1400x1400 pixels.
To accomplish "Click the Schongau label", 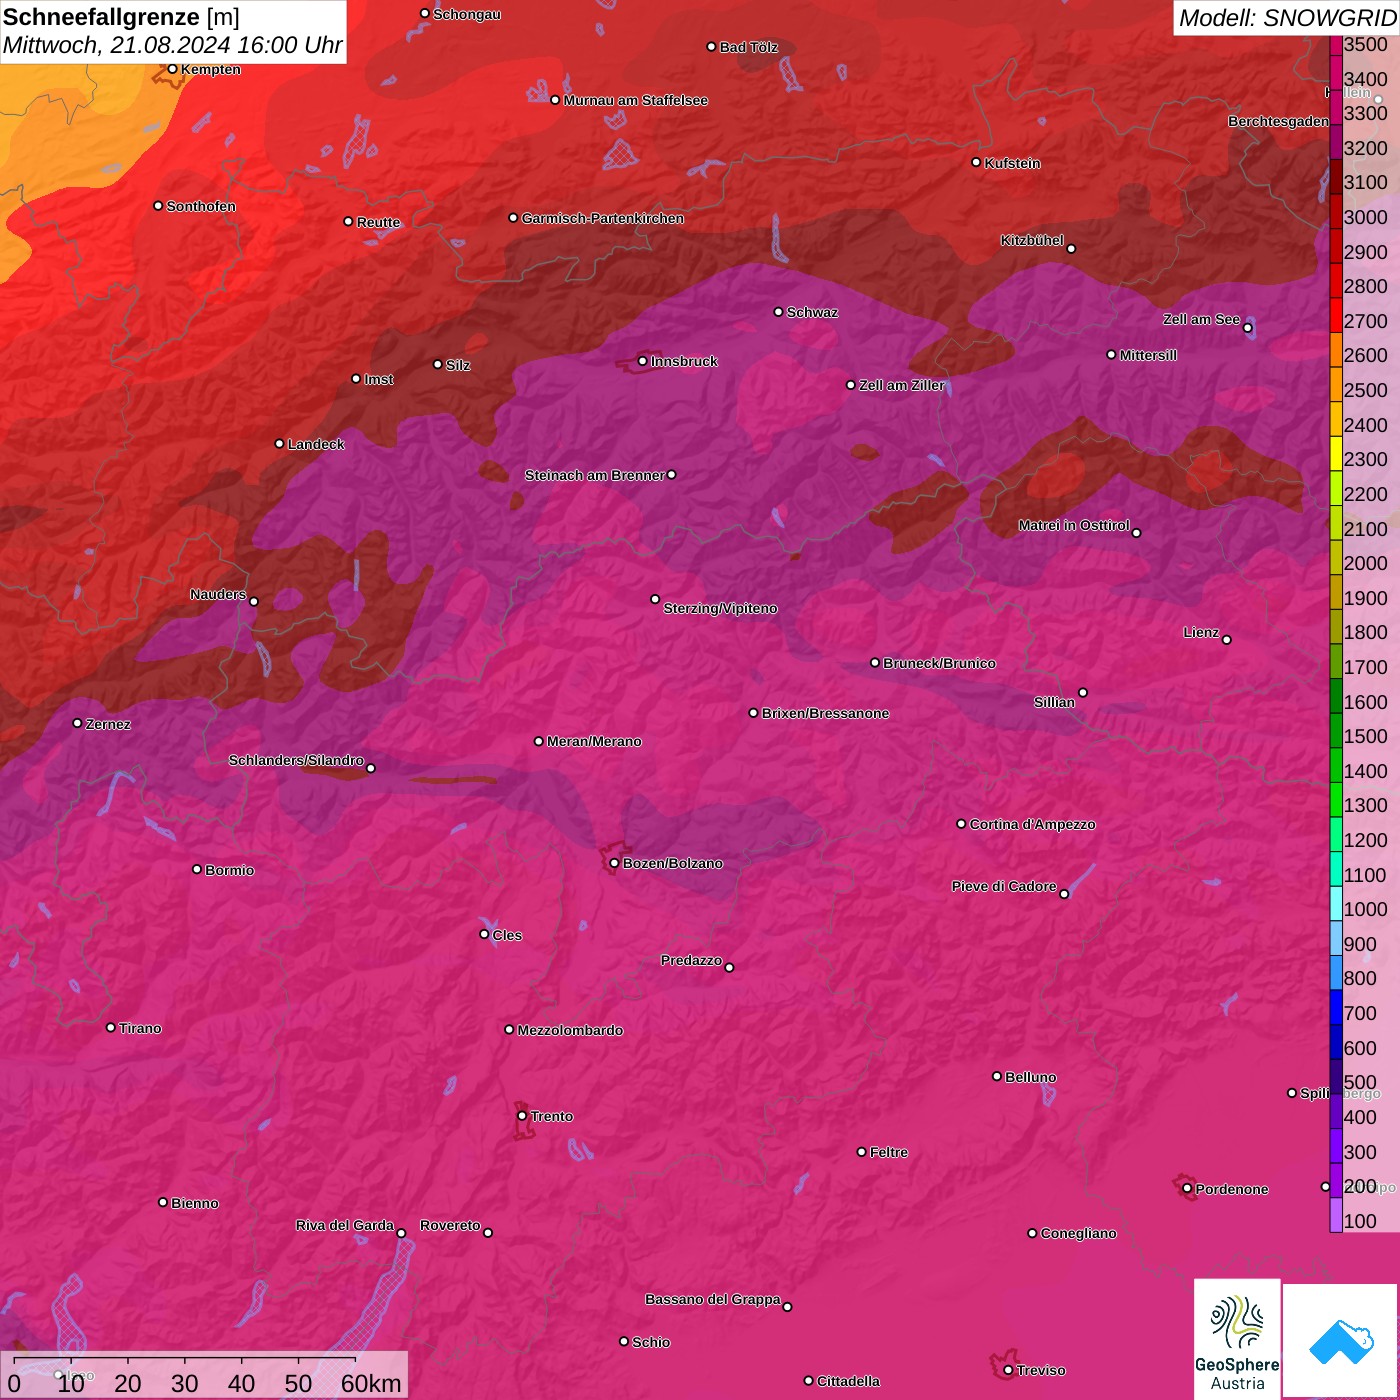I will pos(467,14).
